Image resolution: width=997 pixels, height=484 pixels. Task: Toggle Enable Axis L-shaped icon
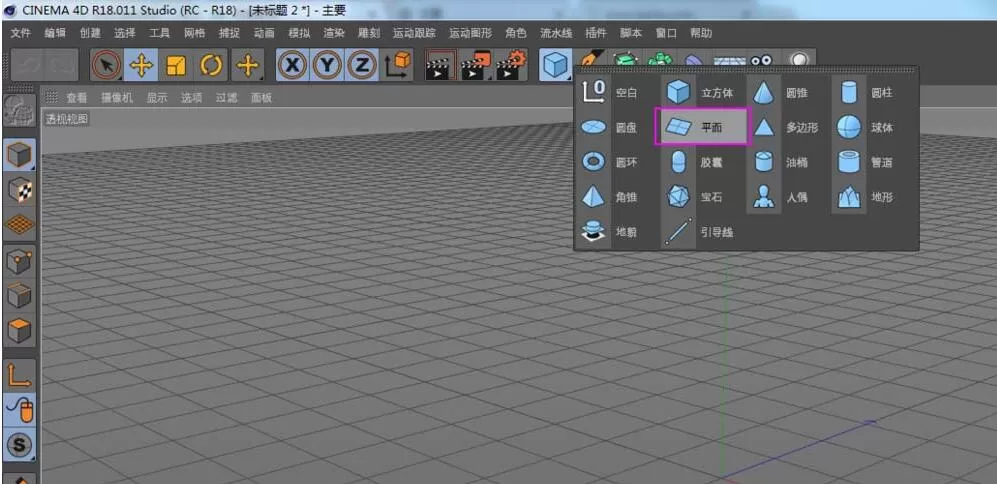click(x=19, y=375)
